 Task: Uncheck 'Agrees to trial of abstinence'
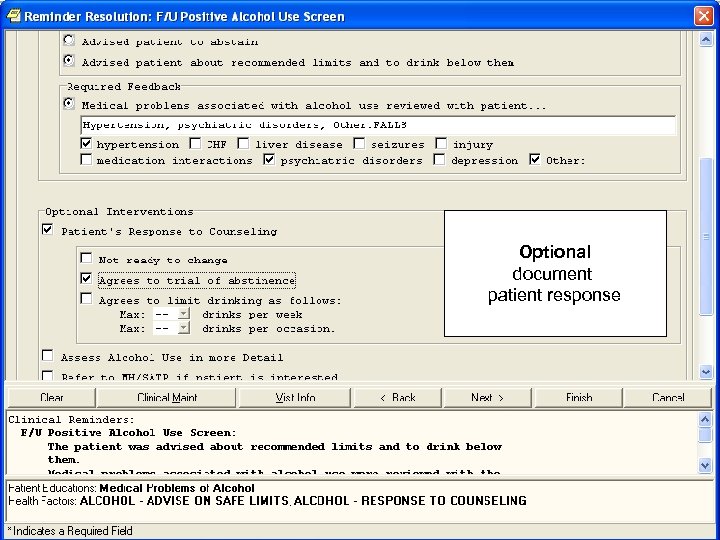pos(86,278)
